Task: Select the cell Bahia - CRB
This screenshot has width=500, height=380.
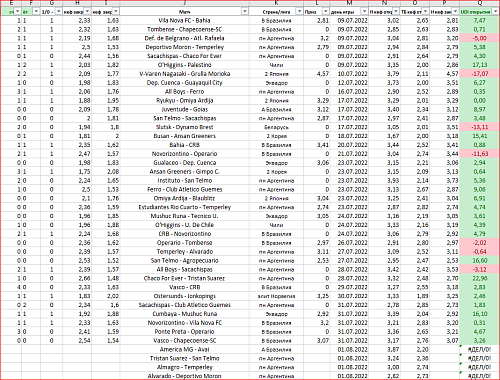Action: [184, 145]
